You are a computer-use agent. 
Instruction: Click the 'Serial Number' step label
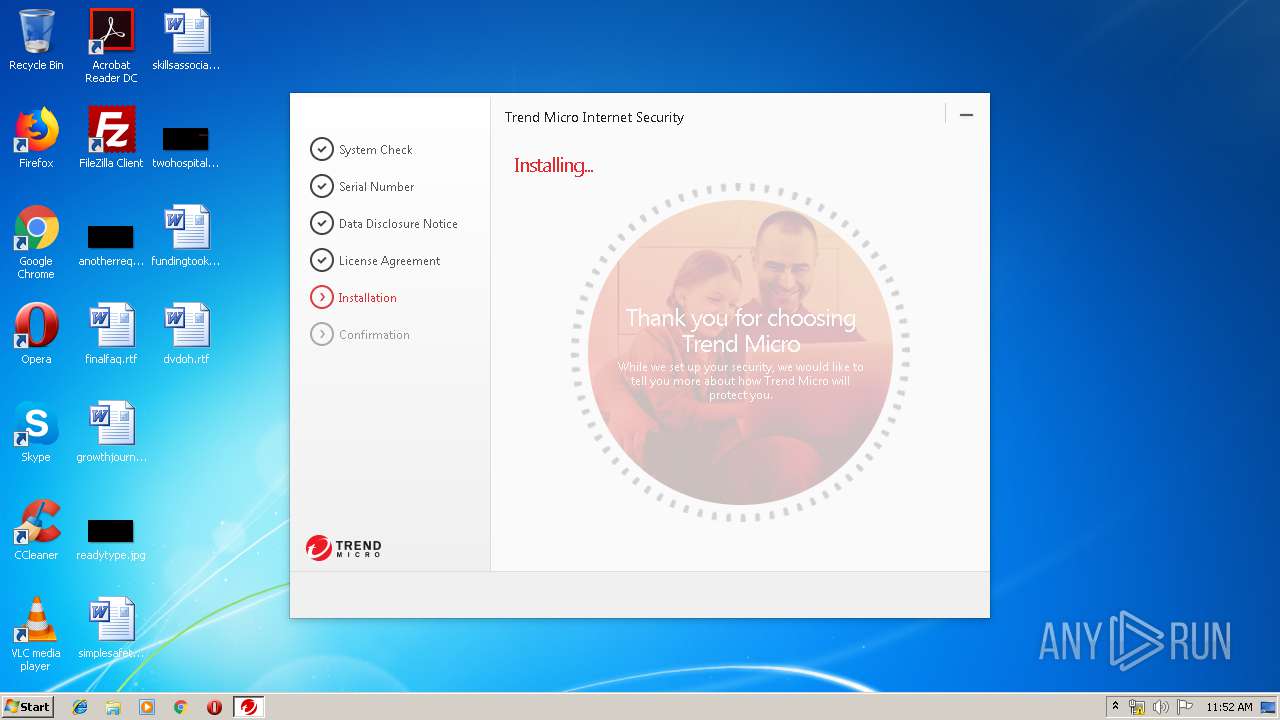[376, 187]
